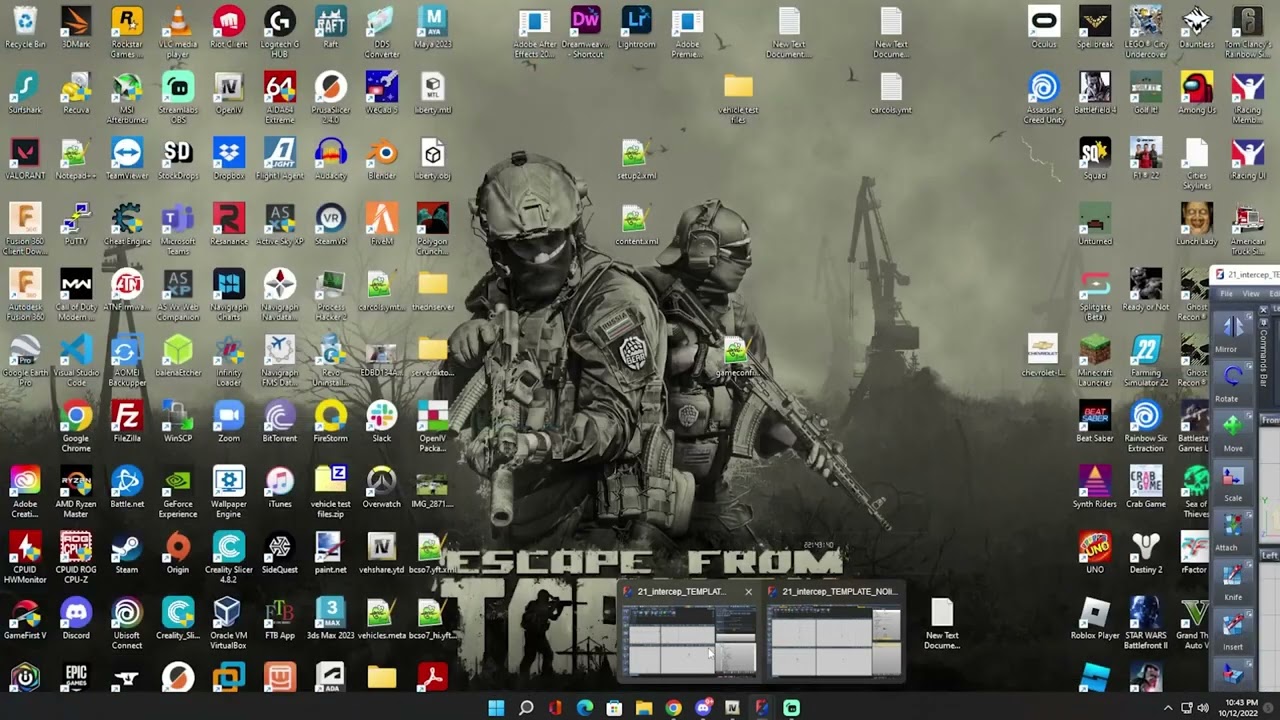1280x720 pixels.
Task: Select the Raft game shortcut
Action: click(x=331, y=28)
